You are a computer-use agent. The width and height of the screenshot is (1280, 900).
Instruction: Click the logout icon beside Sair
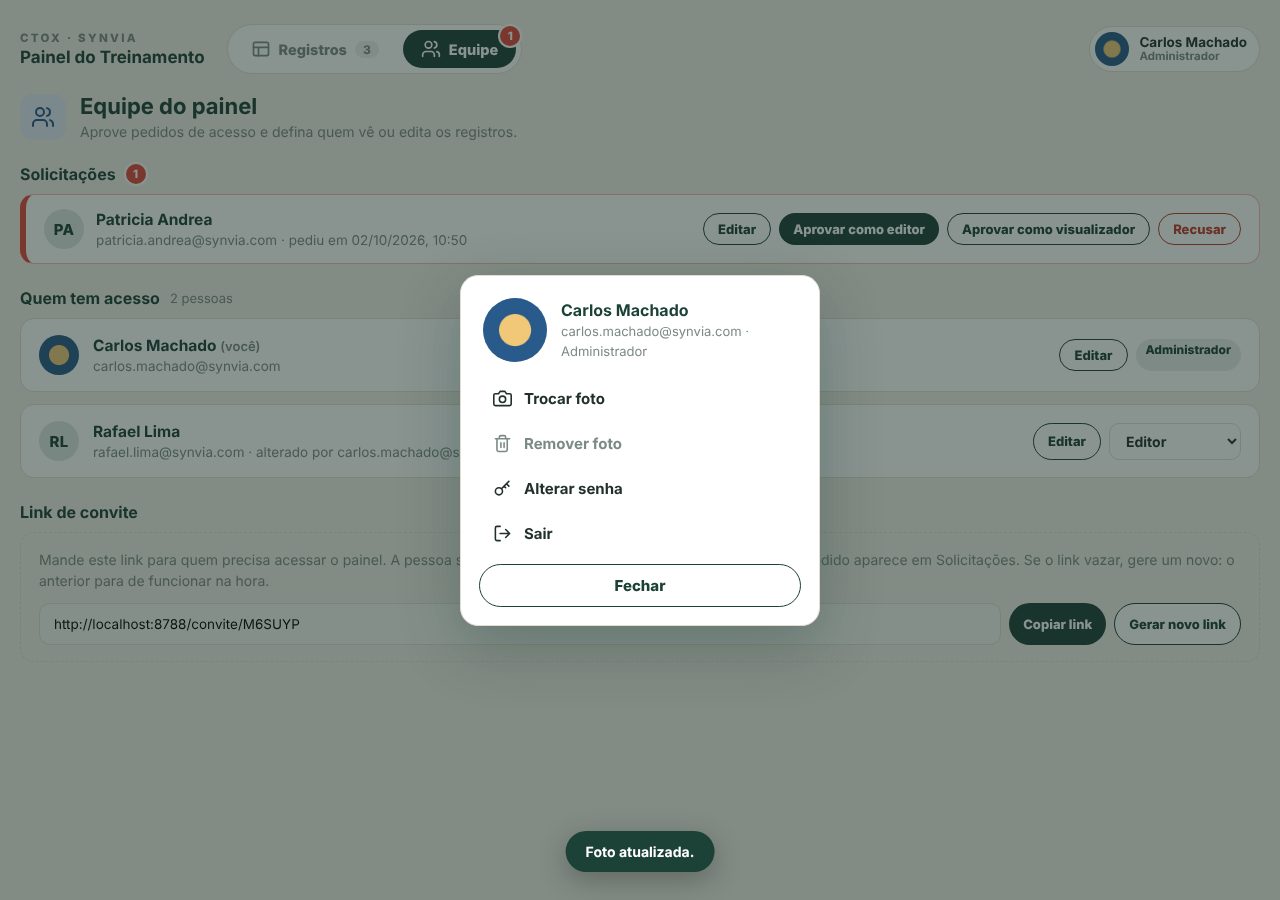502,534
